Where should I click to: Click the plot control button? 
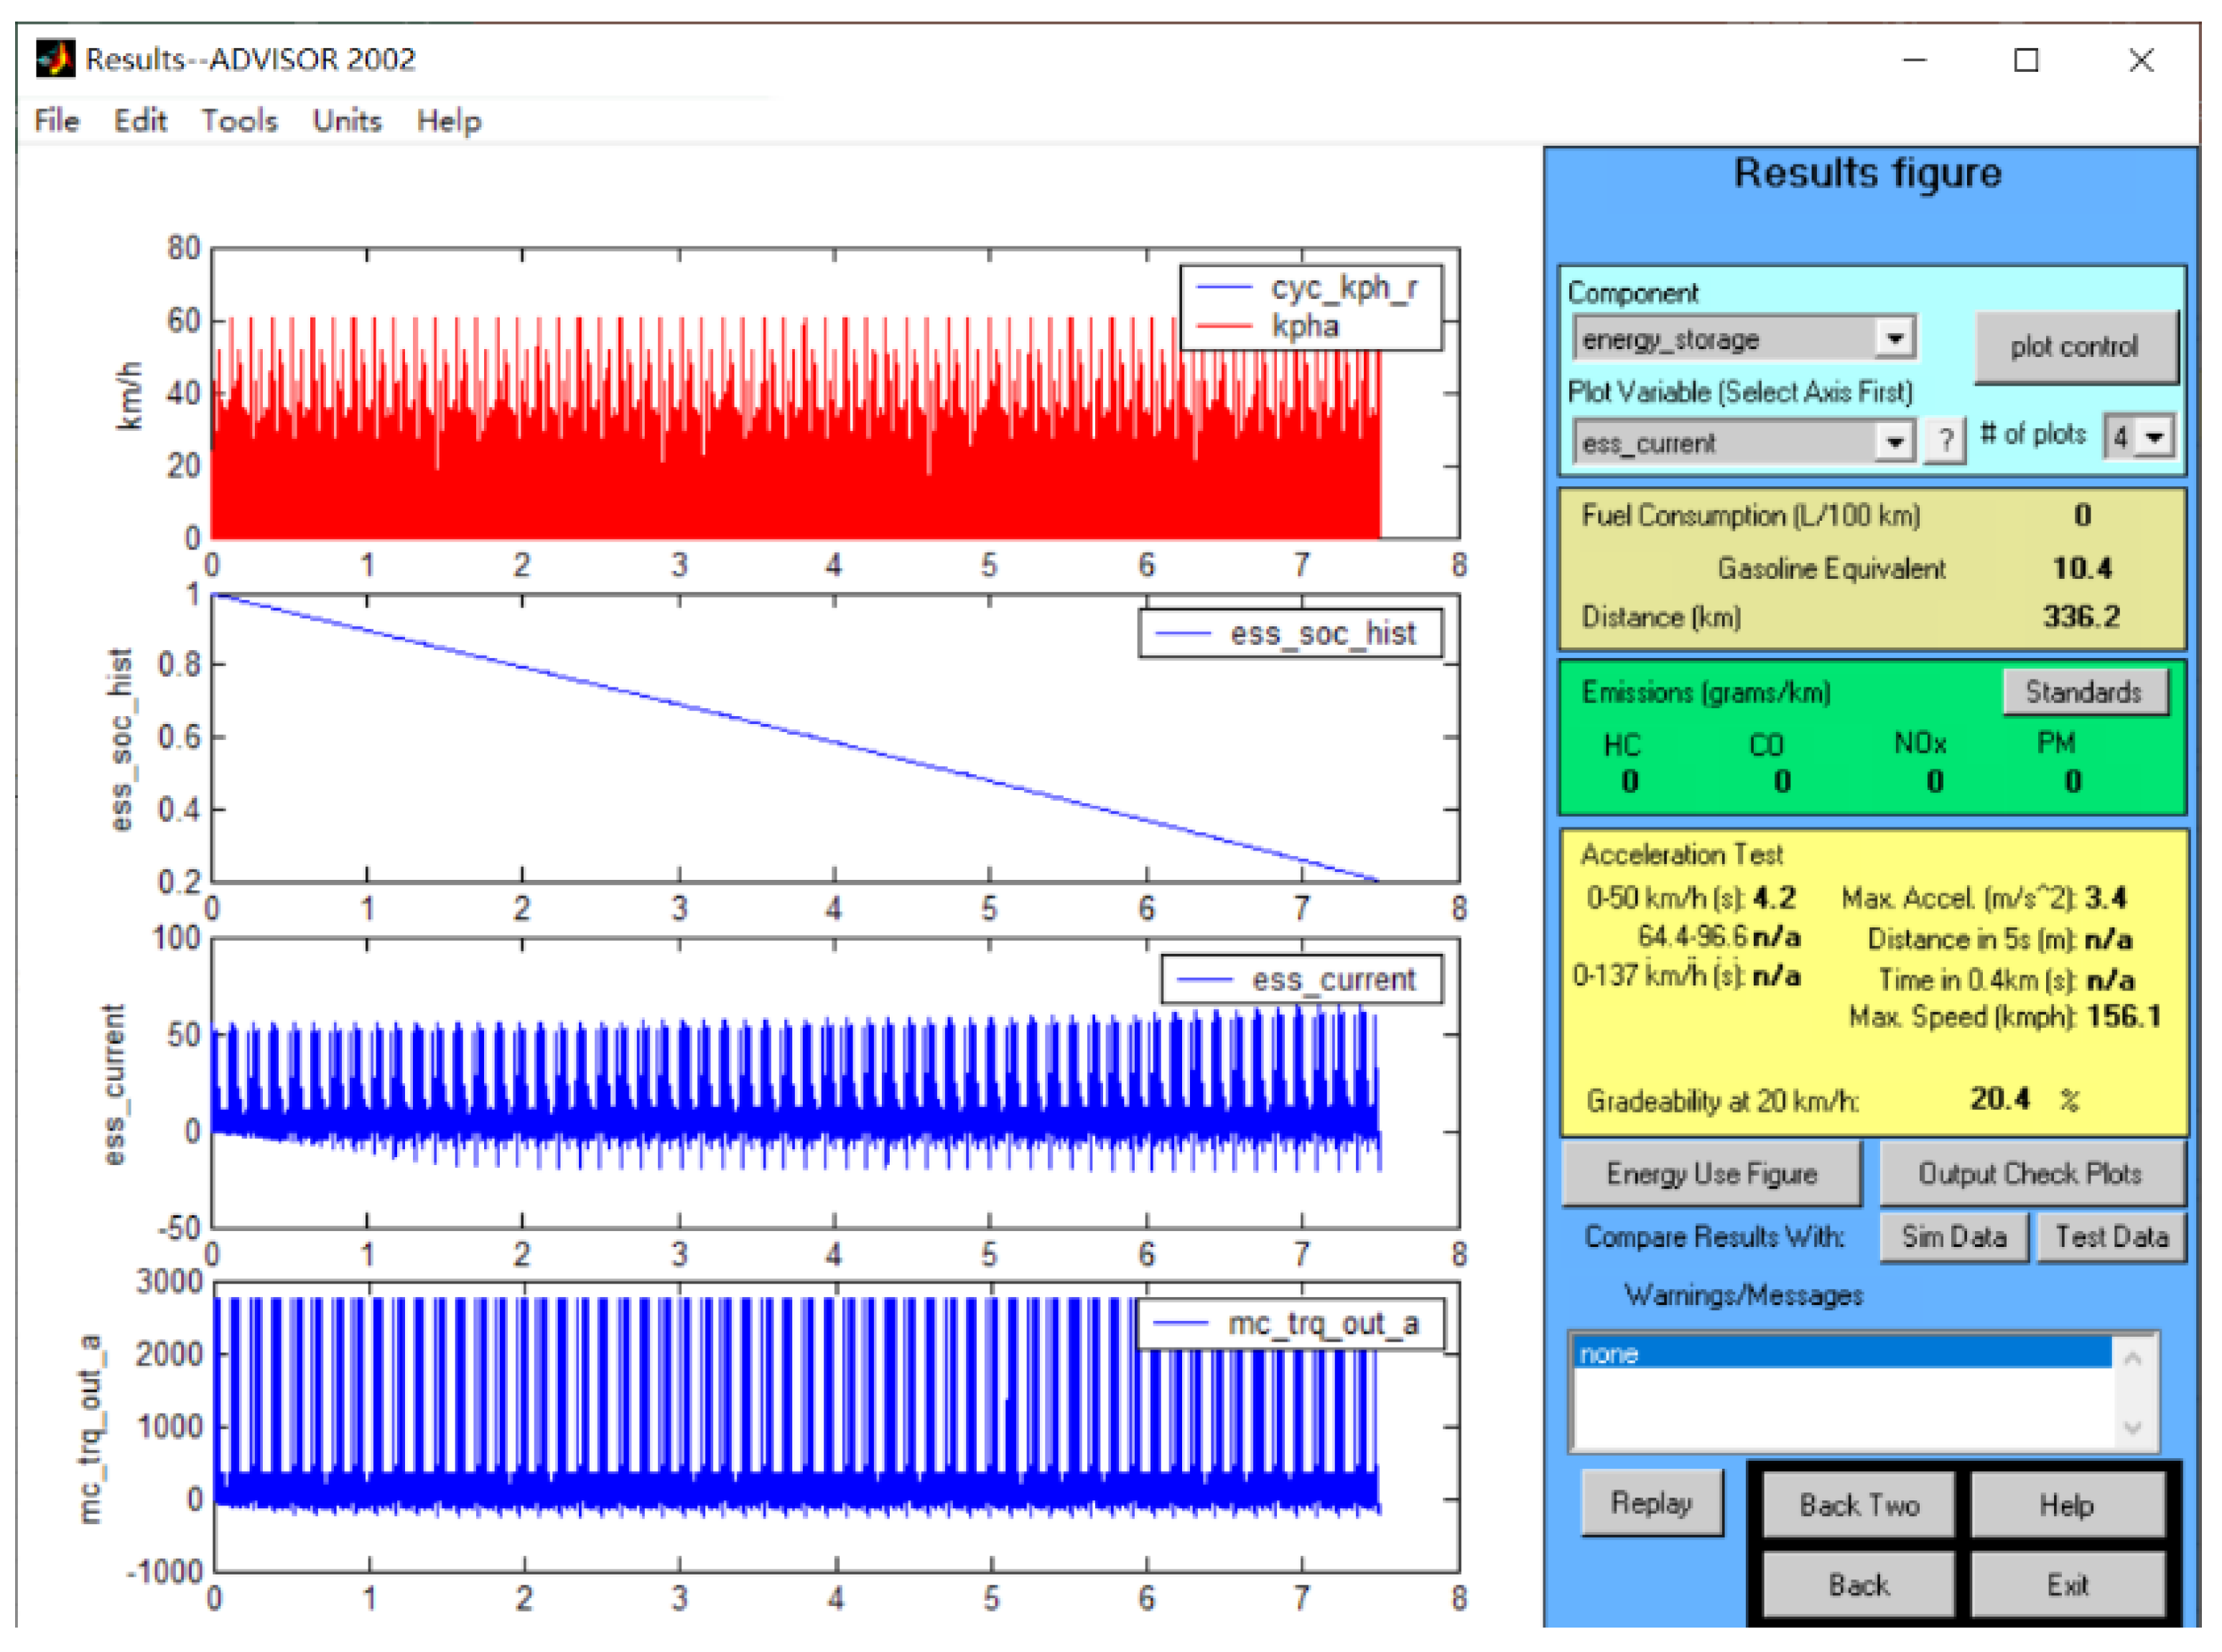[x=2074, y=347]
